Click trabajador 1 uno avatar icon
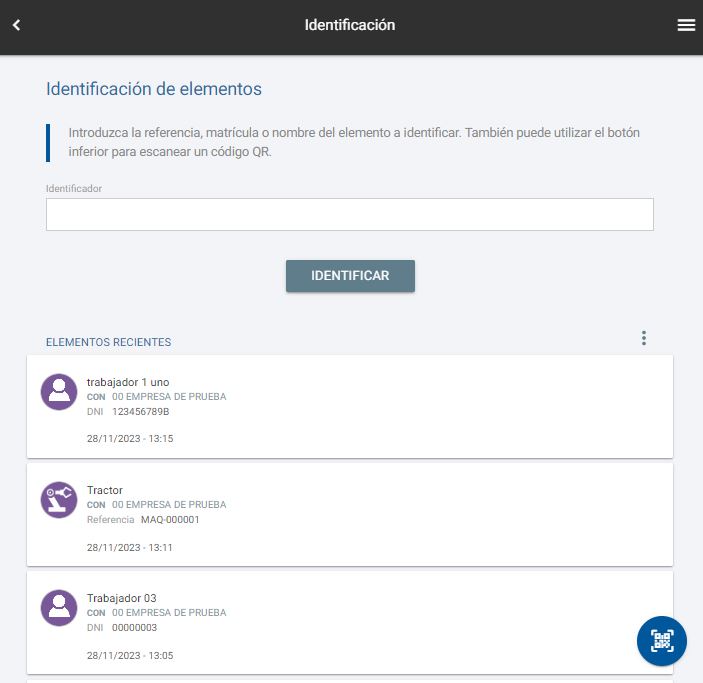This screenshot has height=683, width=703. click(59, 391)
